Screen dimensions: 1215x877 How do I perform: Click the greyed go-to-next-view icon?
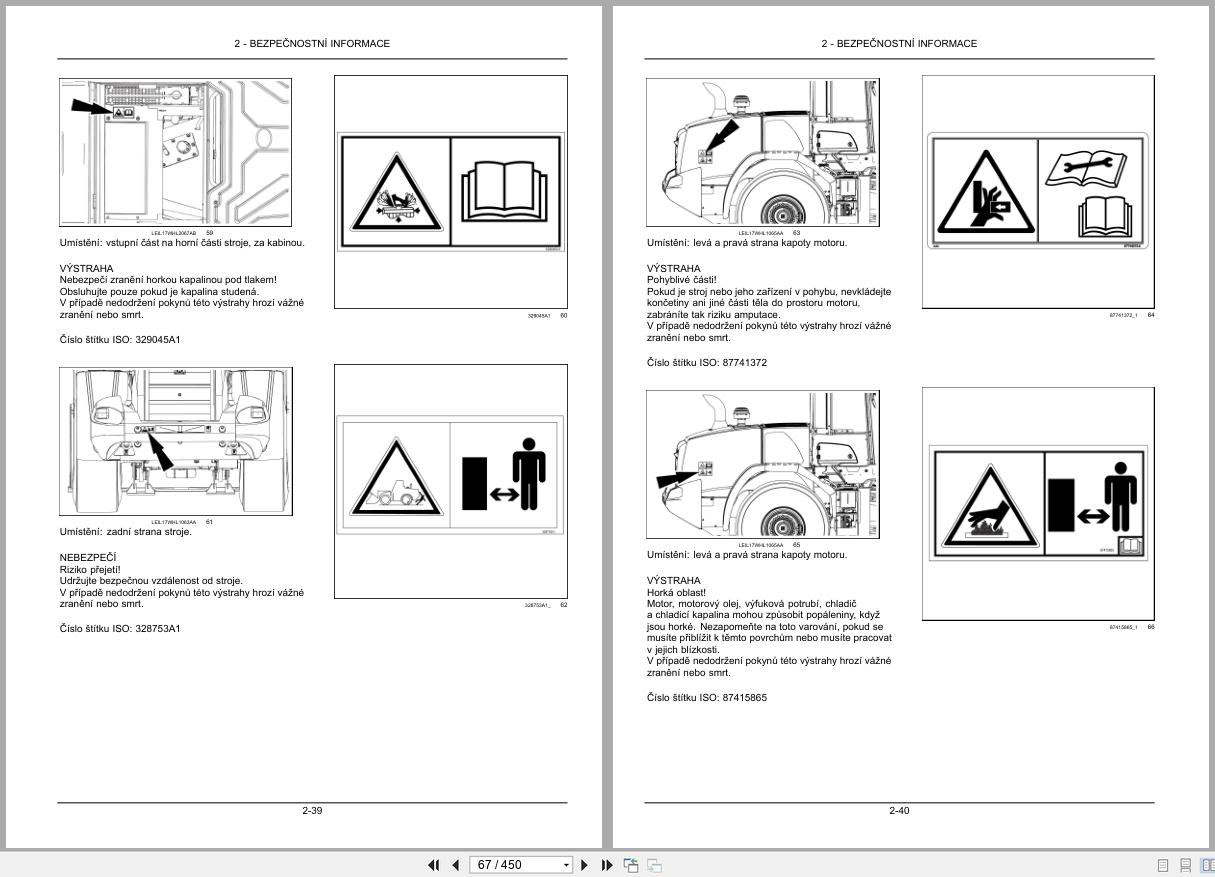(x=655, y=865)
